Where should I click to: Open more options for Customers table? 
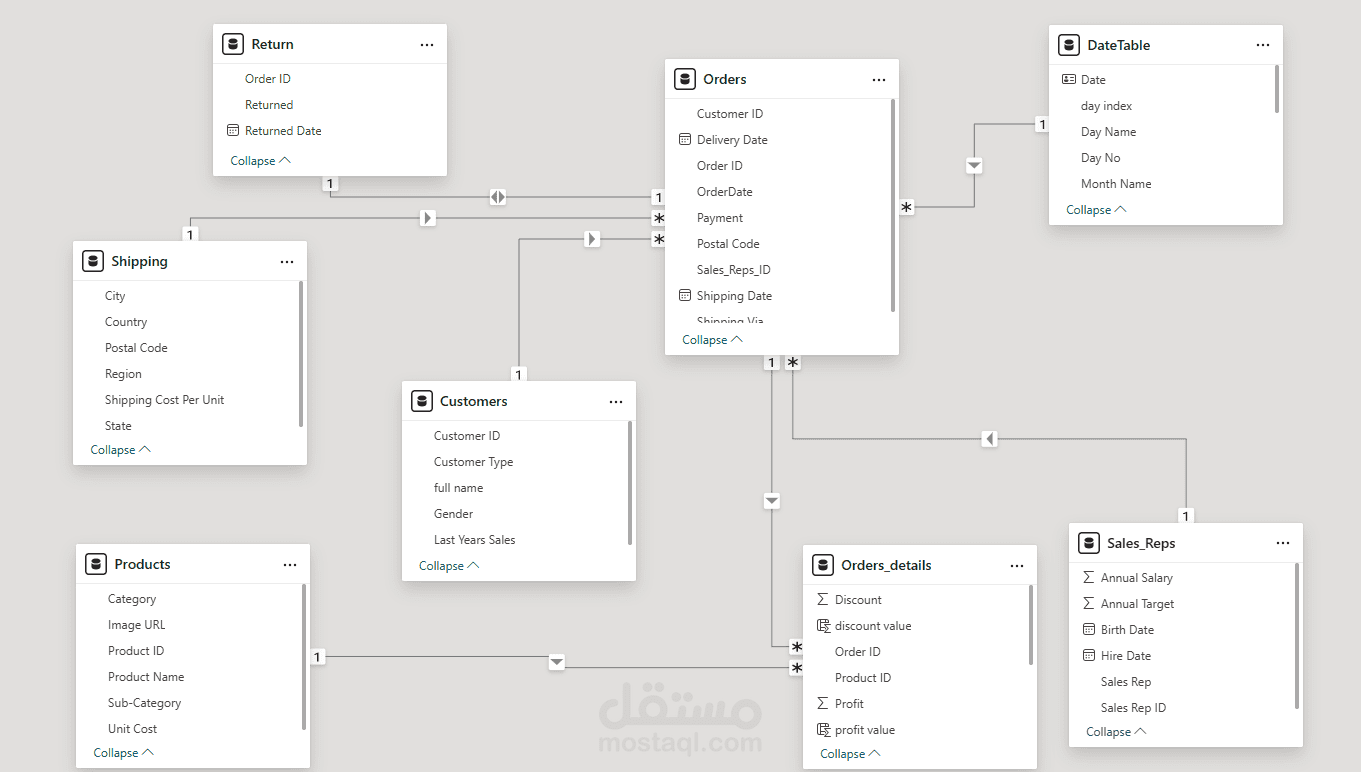(616, 402)
